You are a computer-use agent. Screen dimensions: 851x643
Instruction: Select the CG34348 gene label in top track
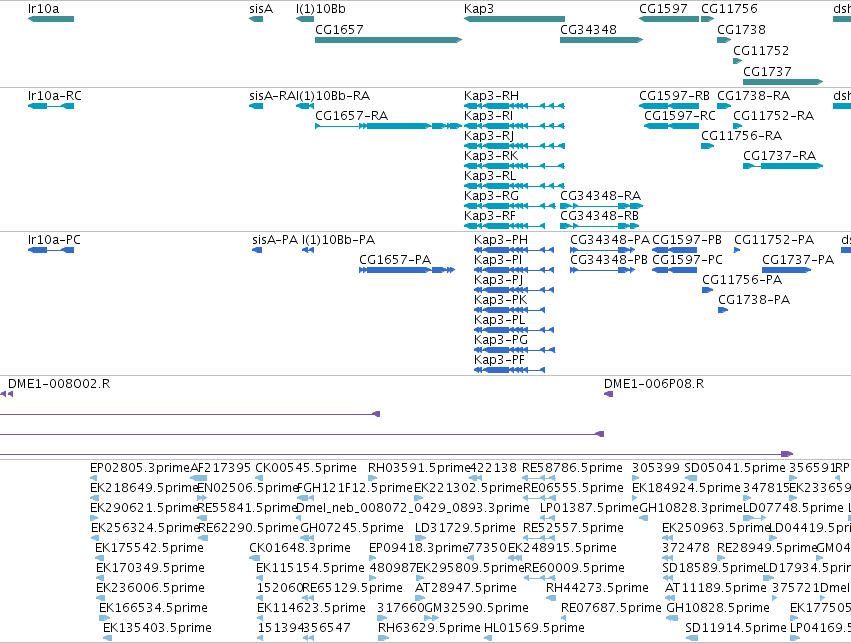point(588,29)
